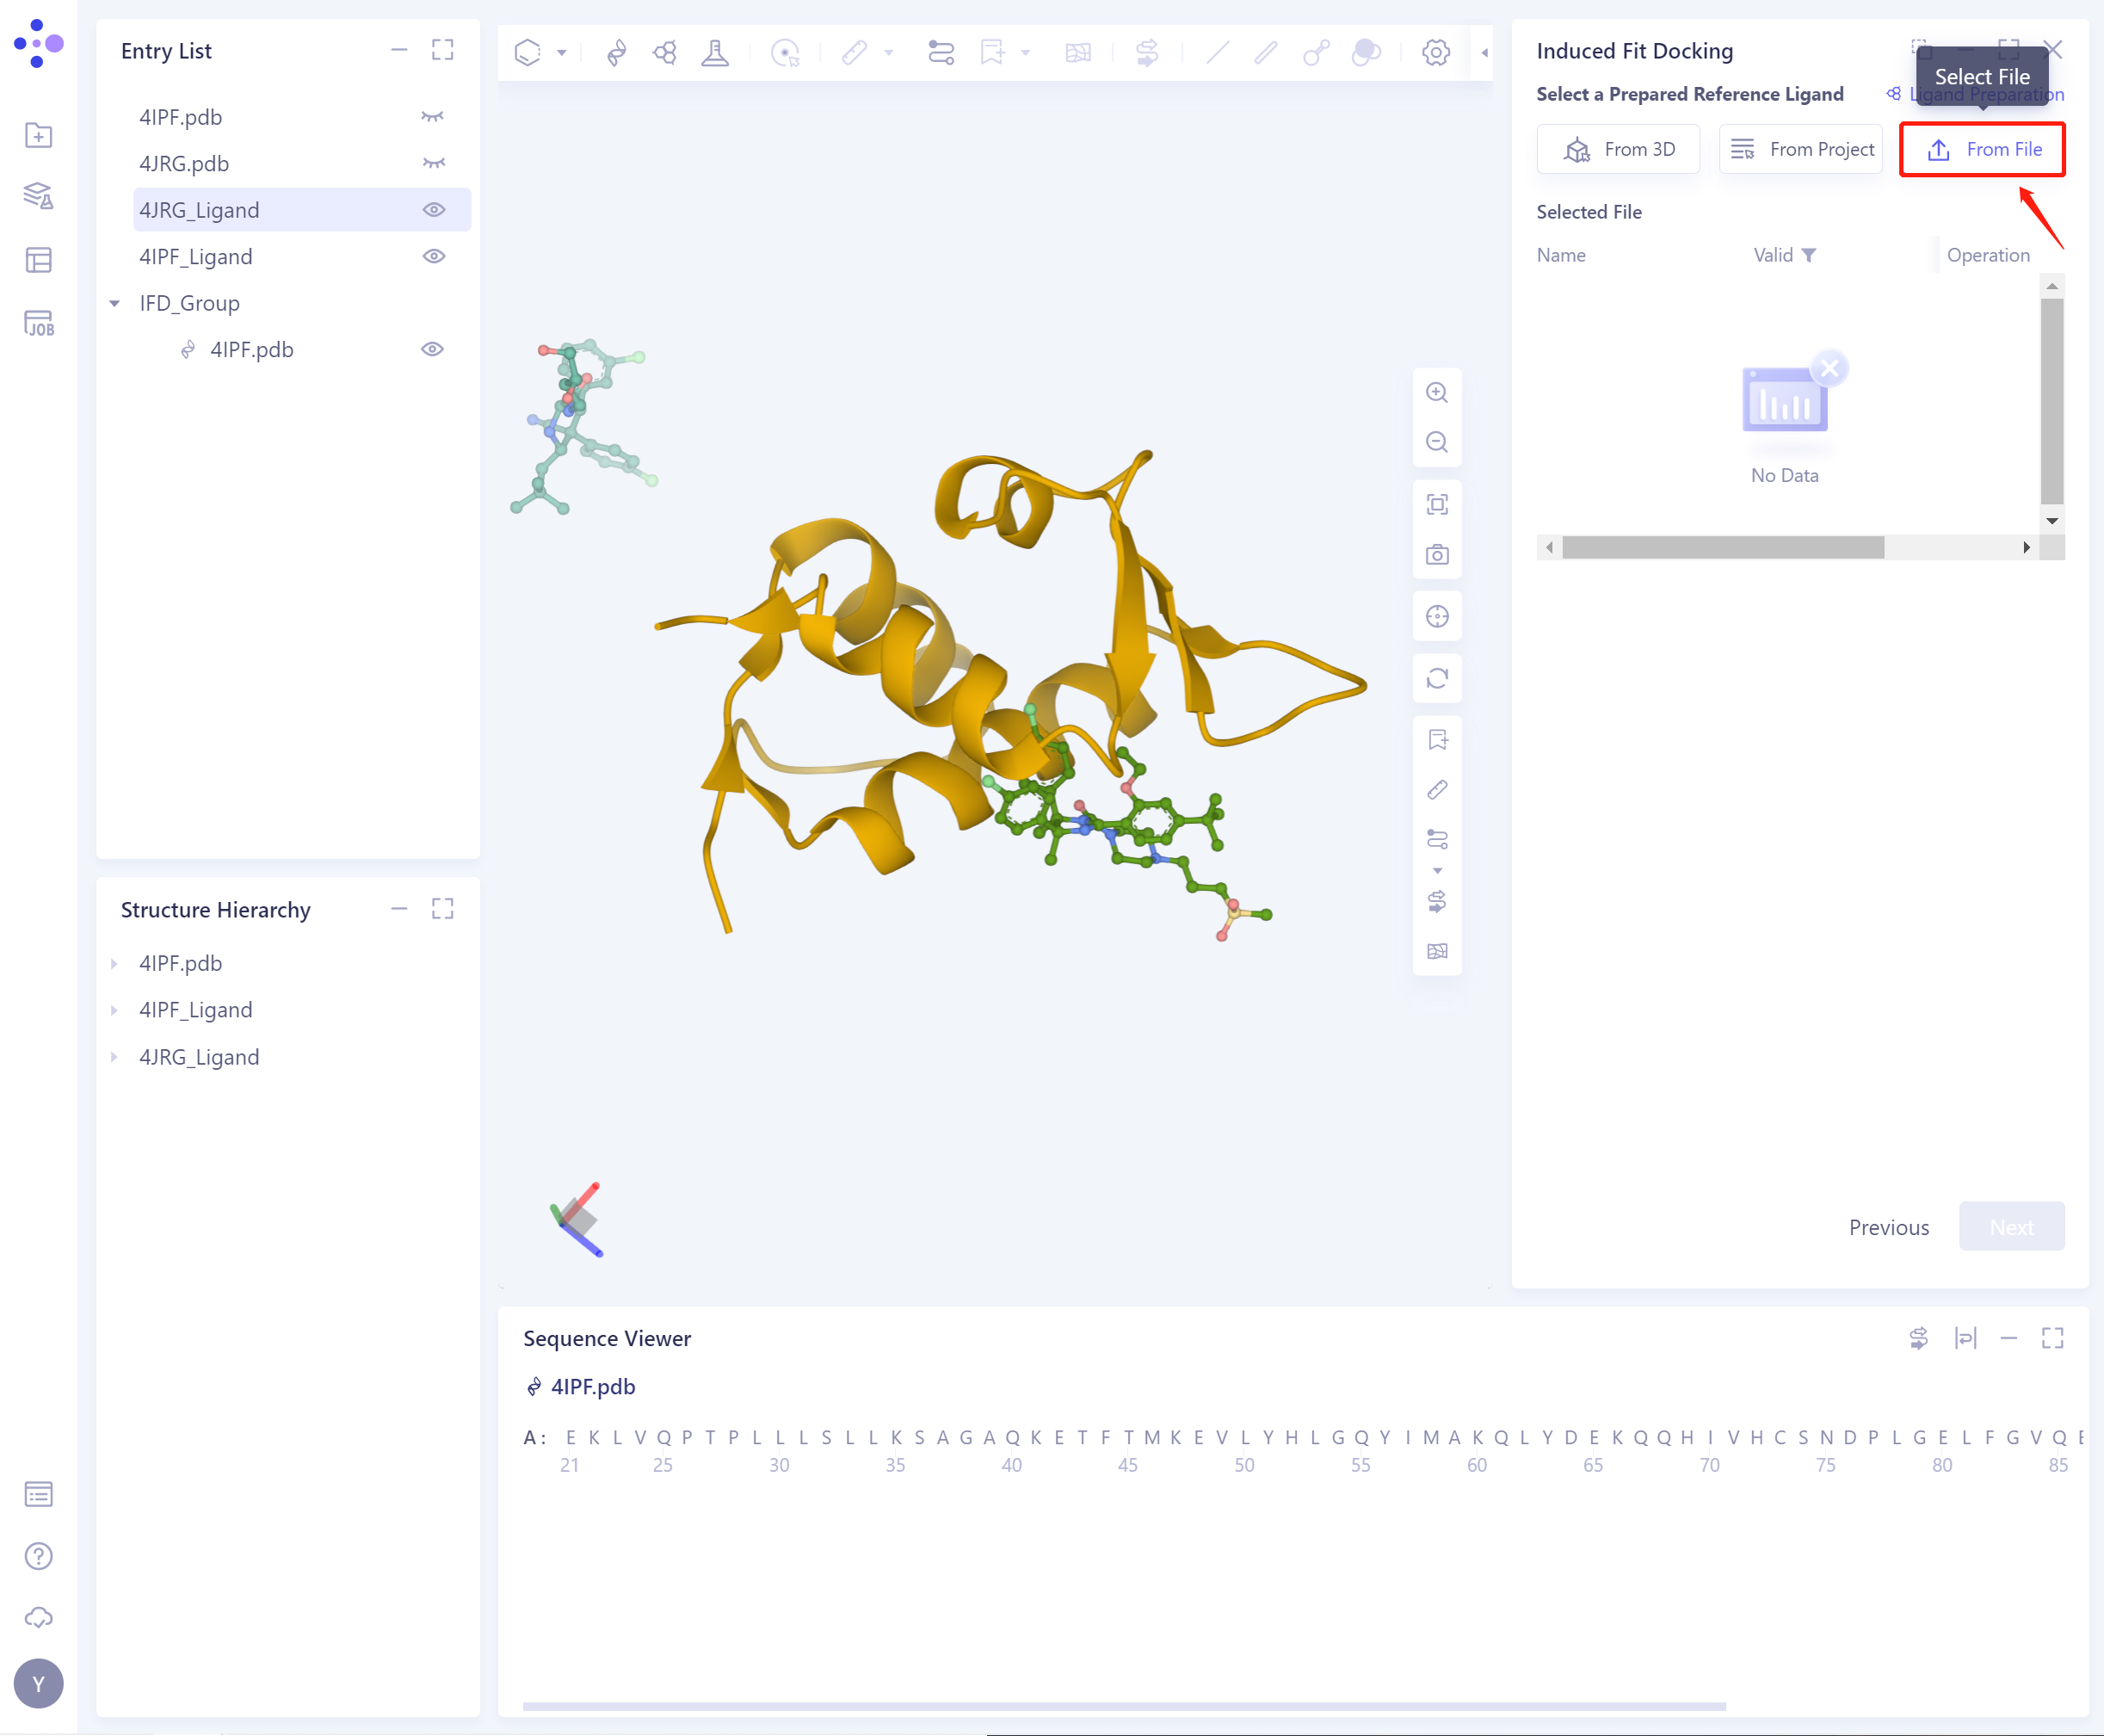Open the Valid column filter dropdown
Screen dimensions: 2104x1736
(1808, 255)
